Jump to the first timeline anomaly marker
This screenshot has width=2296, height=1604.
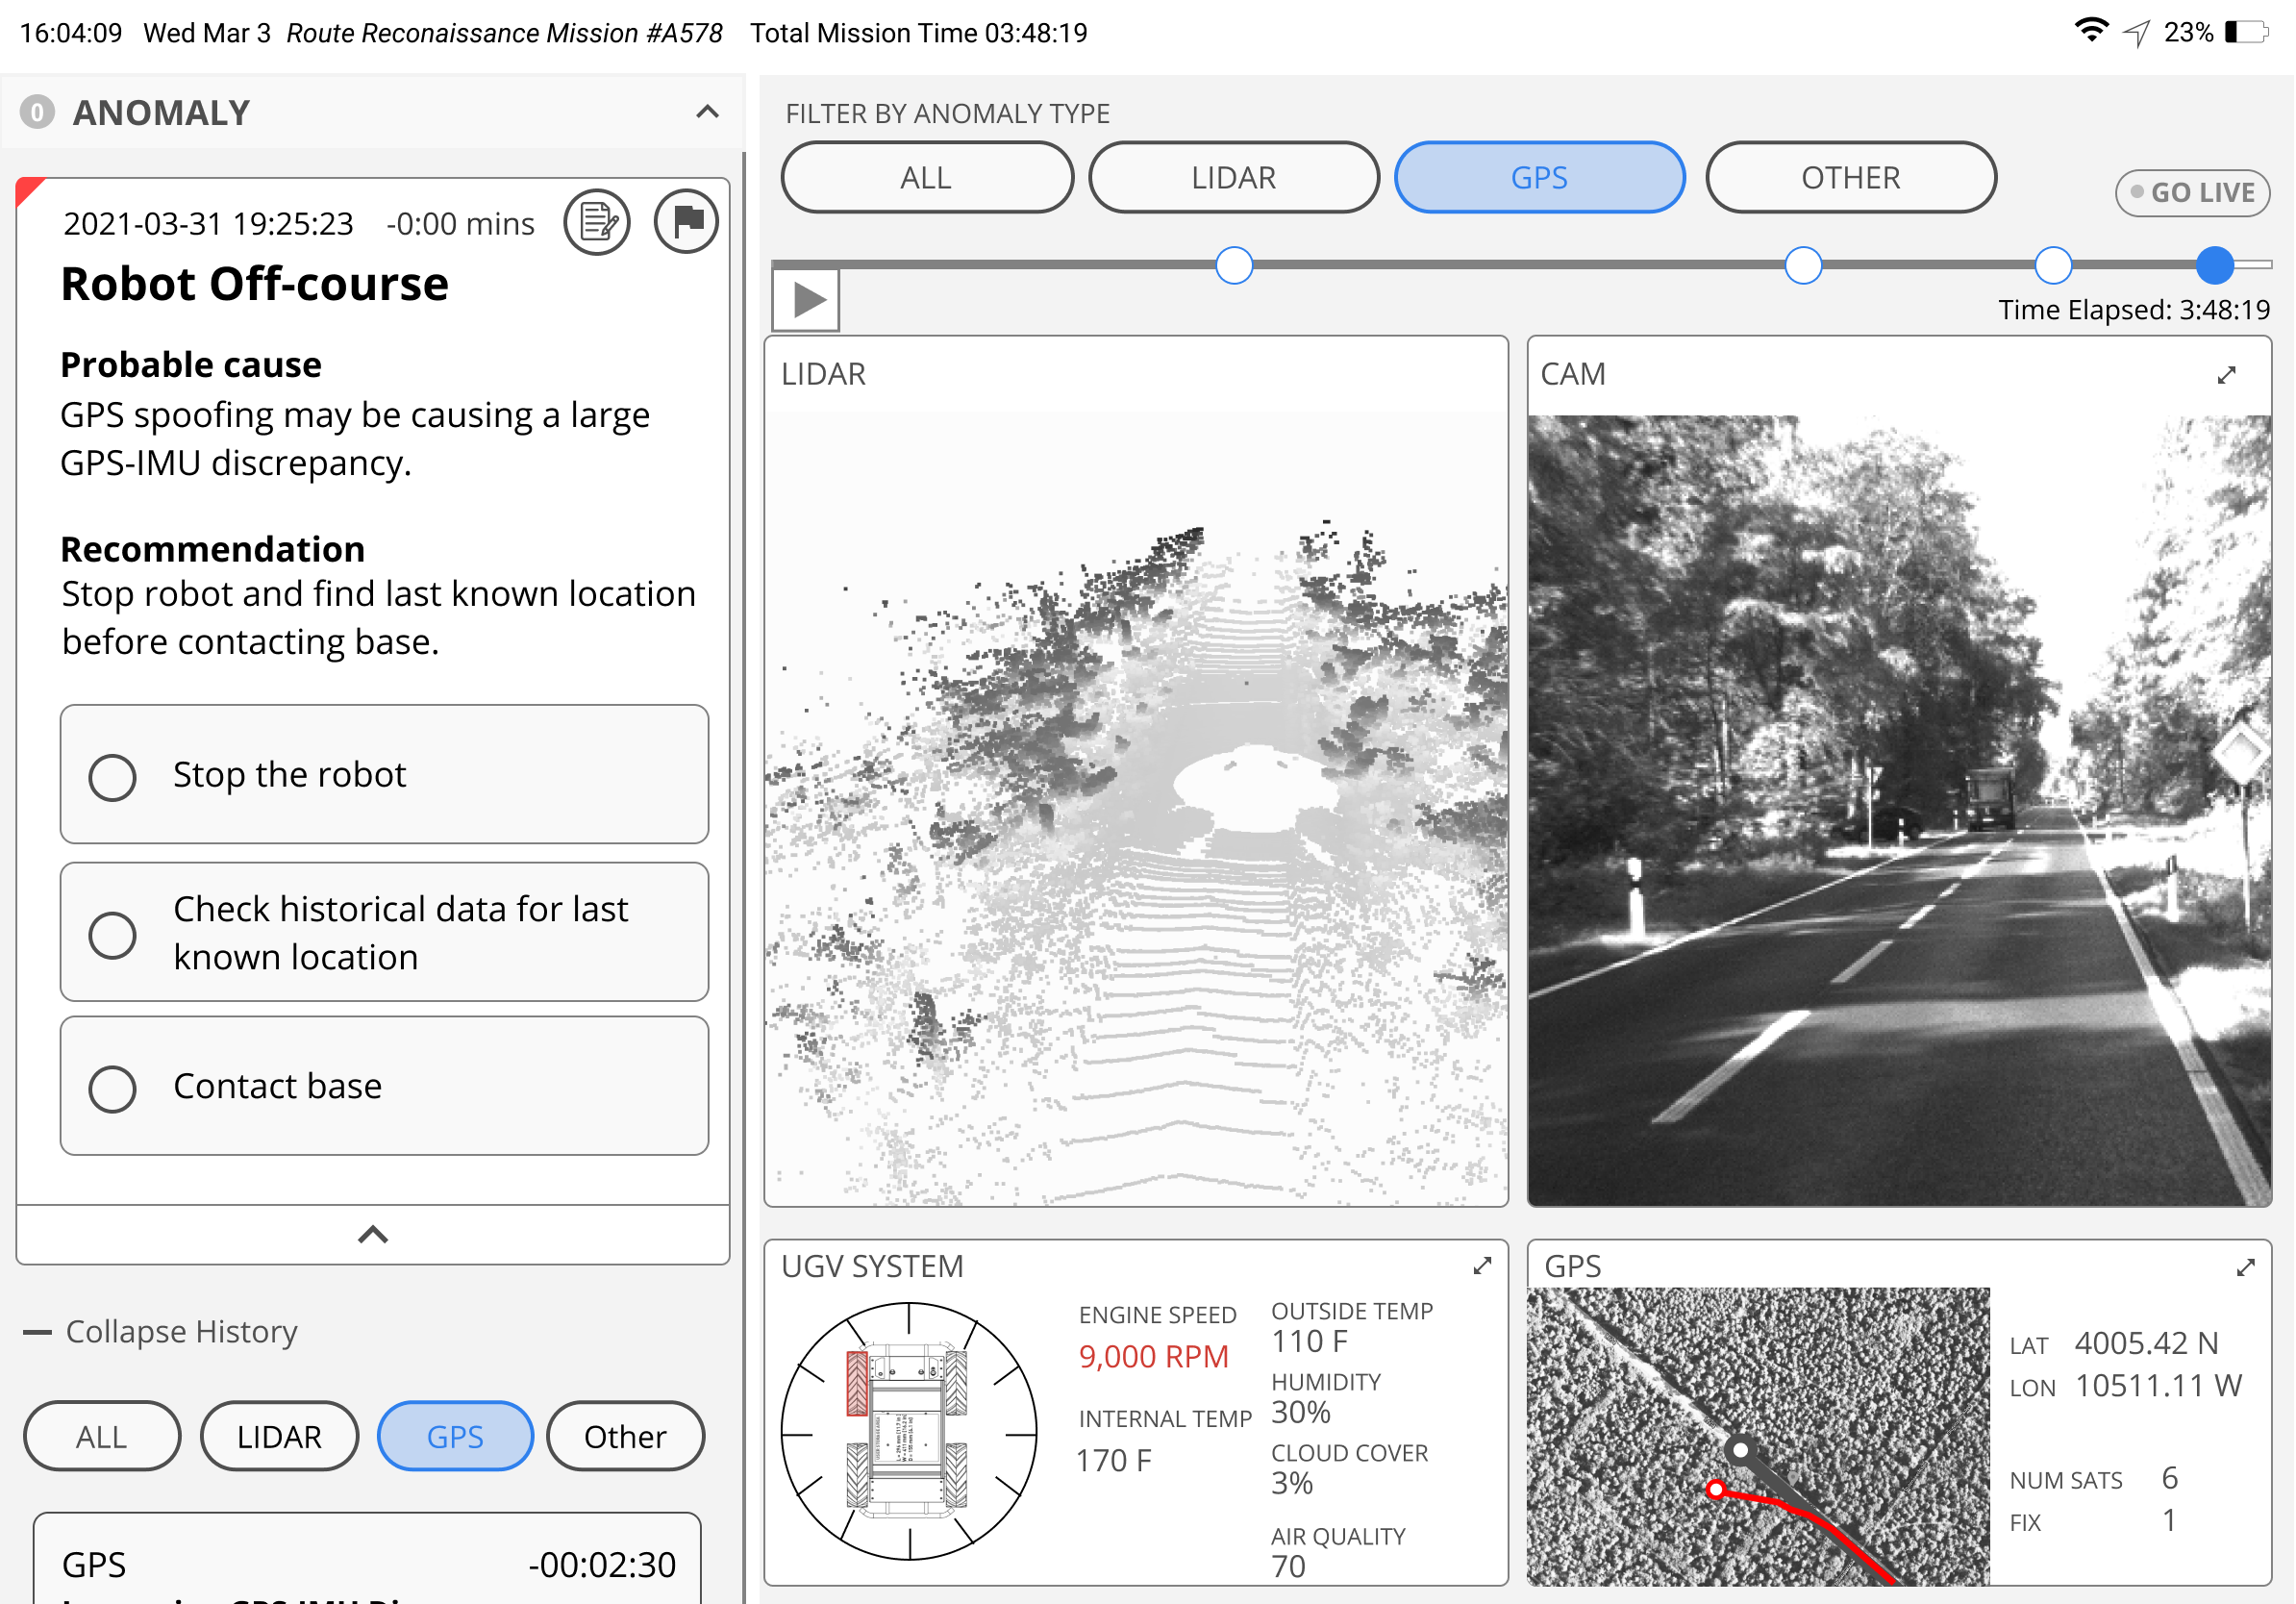pos(1234,265)
